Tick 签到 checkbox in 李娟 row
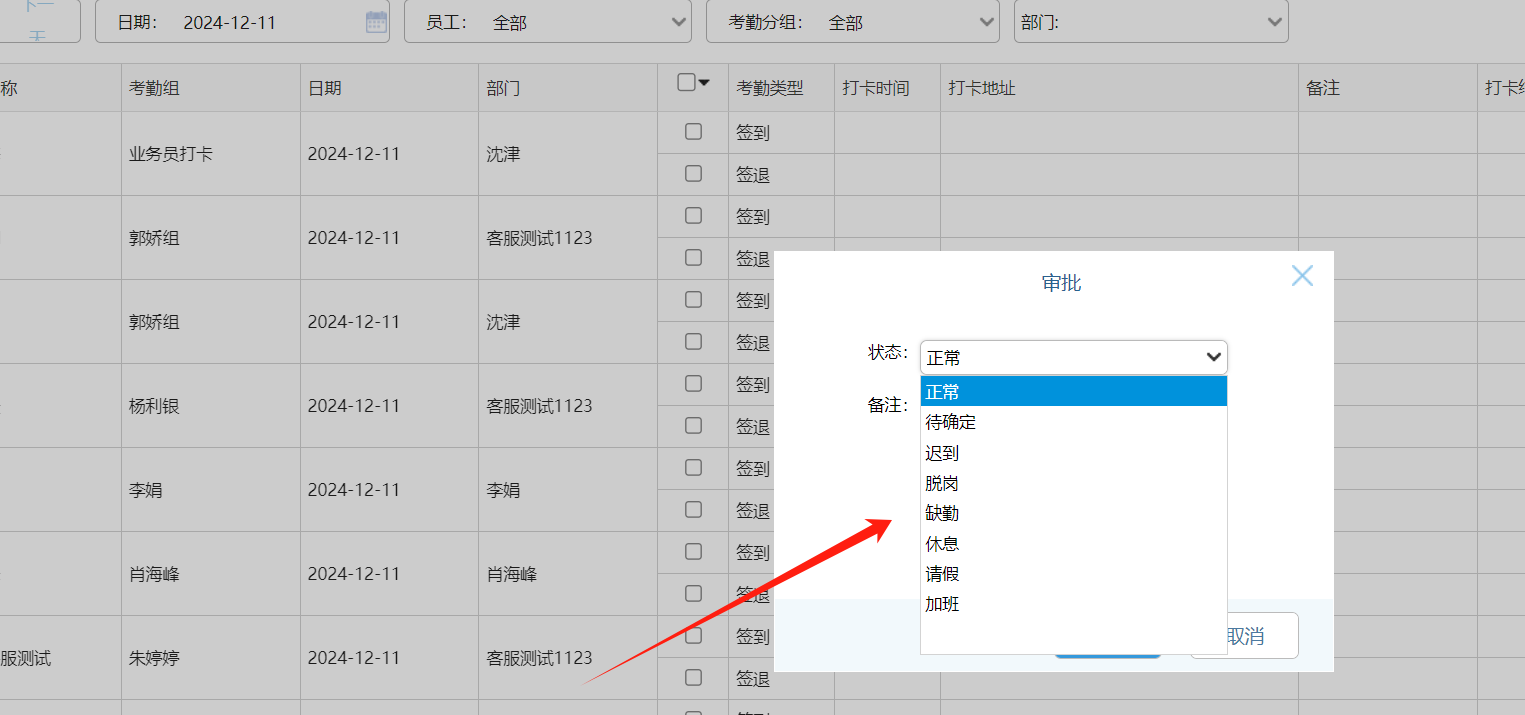The height and width of the screenshot is (715, 1525). tap(693, 467)
